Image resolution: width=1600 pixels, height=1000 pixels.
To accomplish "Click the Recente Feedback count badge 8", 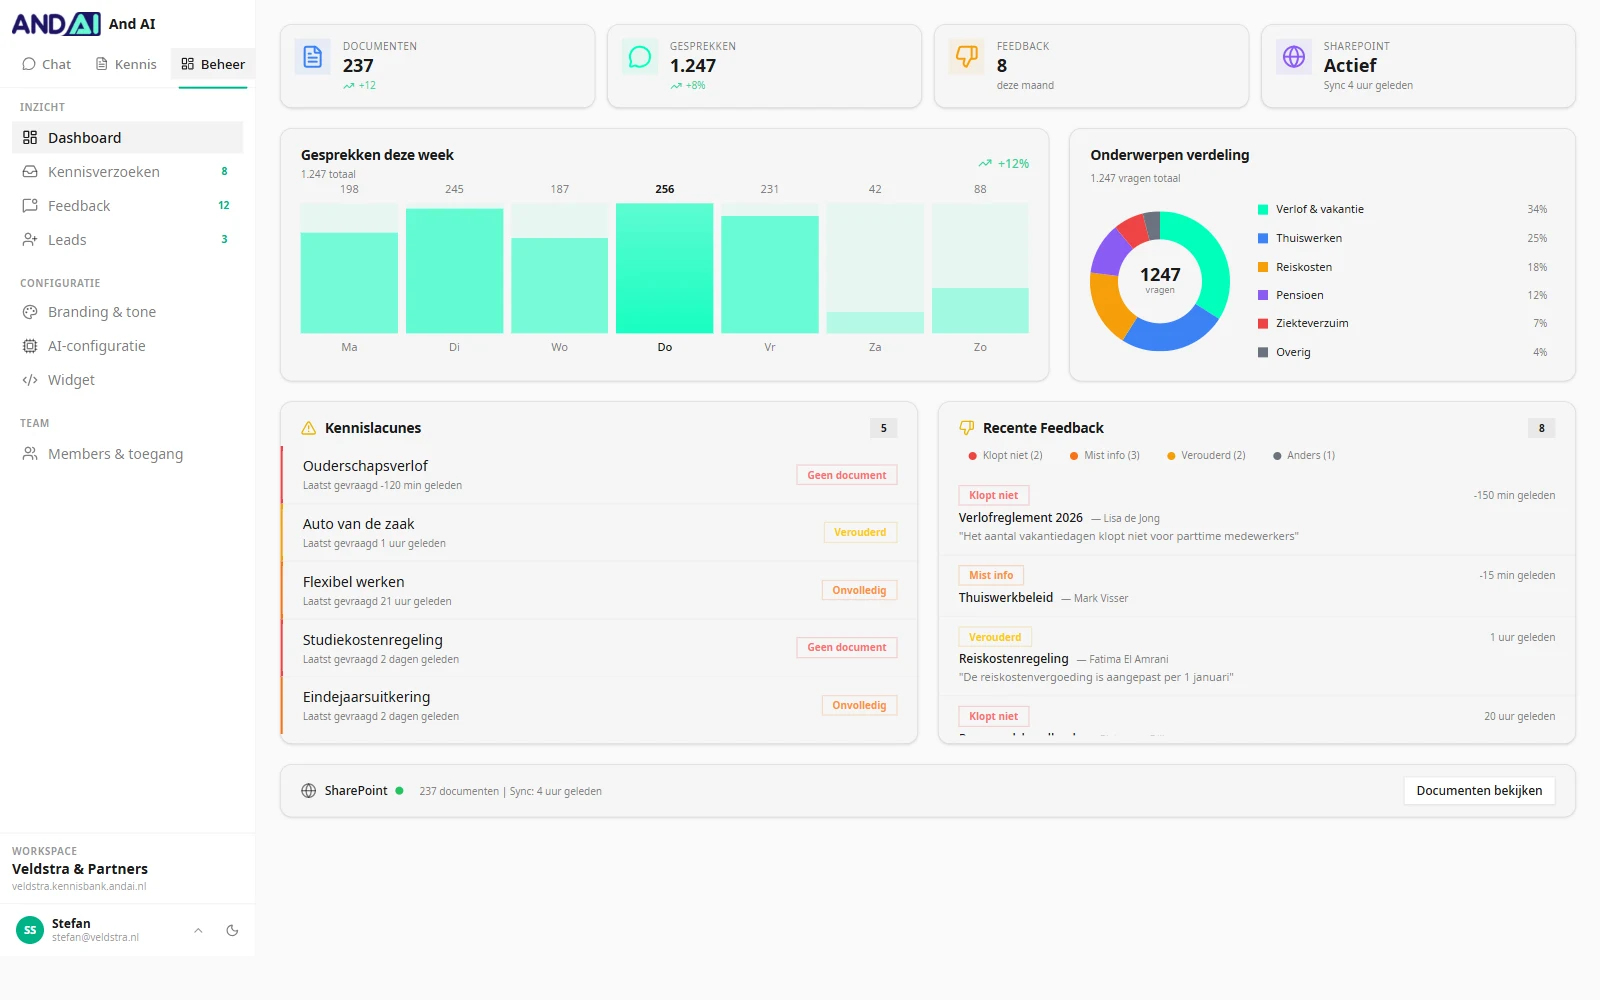I will [x=1541, y=428].
